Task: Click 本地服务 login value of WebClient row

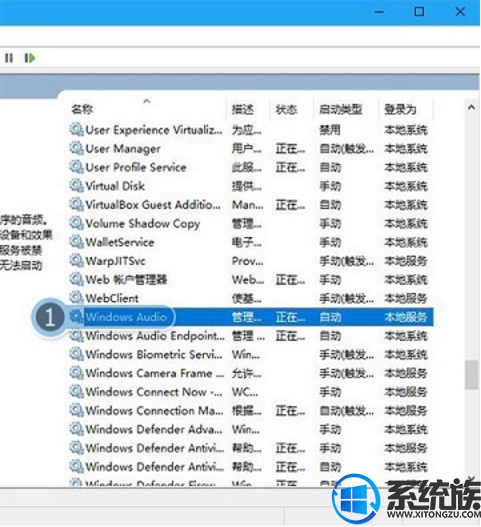Action: (406, 298)
